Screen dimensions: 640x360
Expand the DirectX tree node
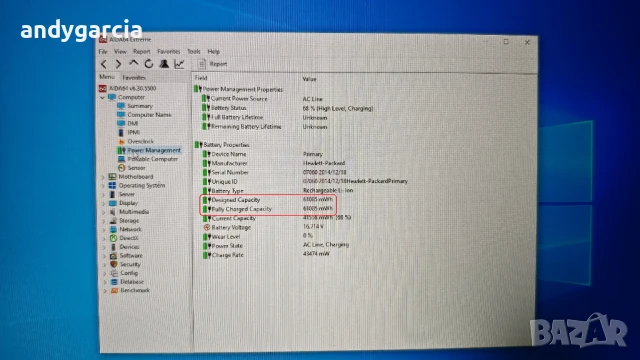tap(104, 238)
